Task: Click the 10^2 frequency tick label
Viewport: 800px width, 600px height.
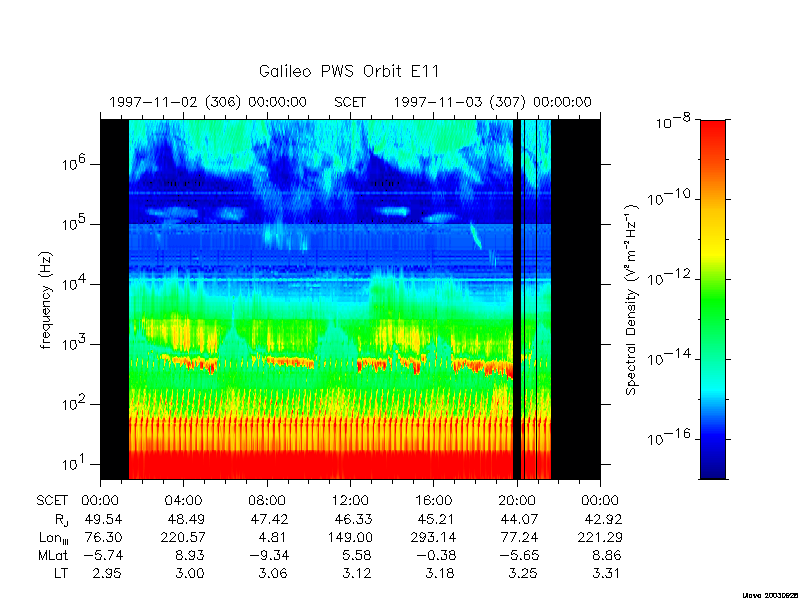Action: click(x=75, y=403)
